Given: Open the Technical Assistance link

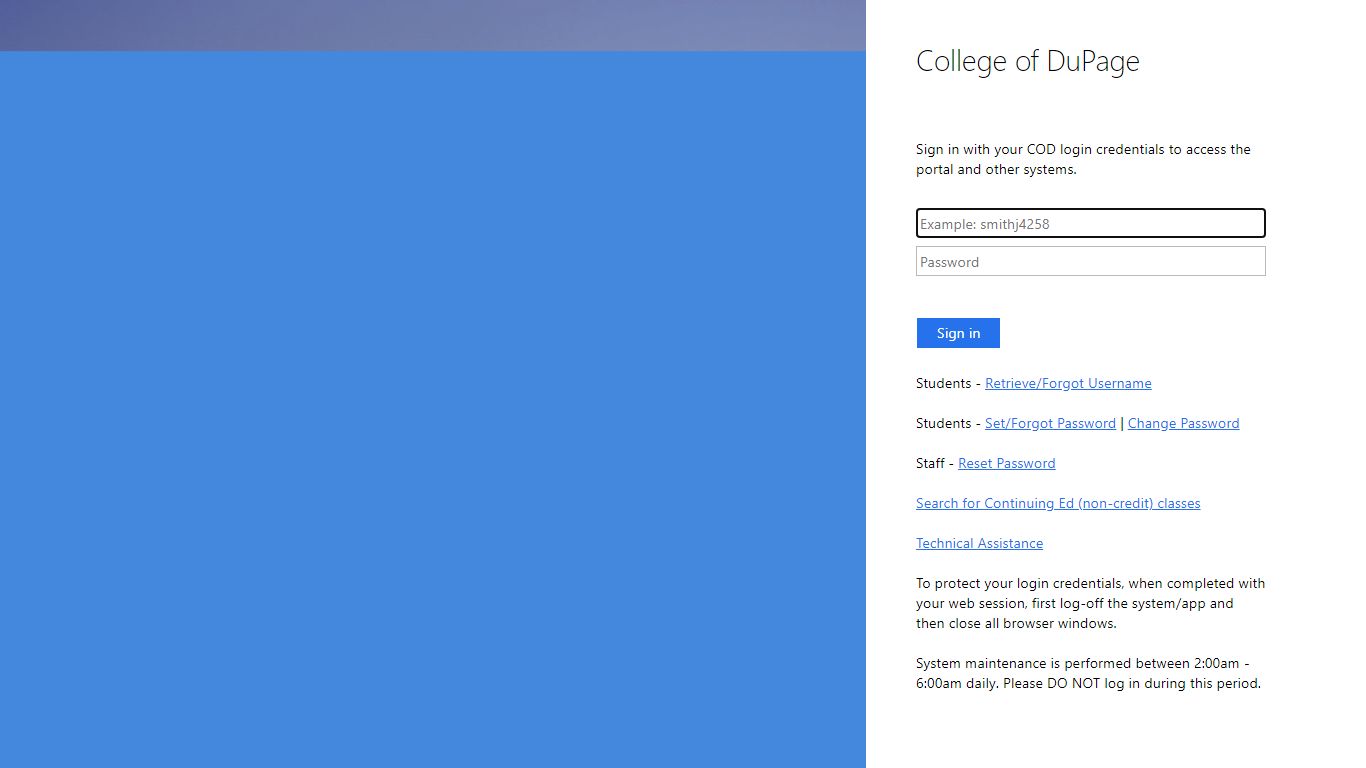Looking at the screenshot, I should 979,543.
